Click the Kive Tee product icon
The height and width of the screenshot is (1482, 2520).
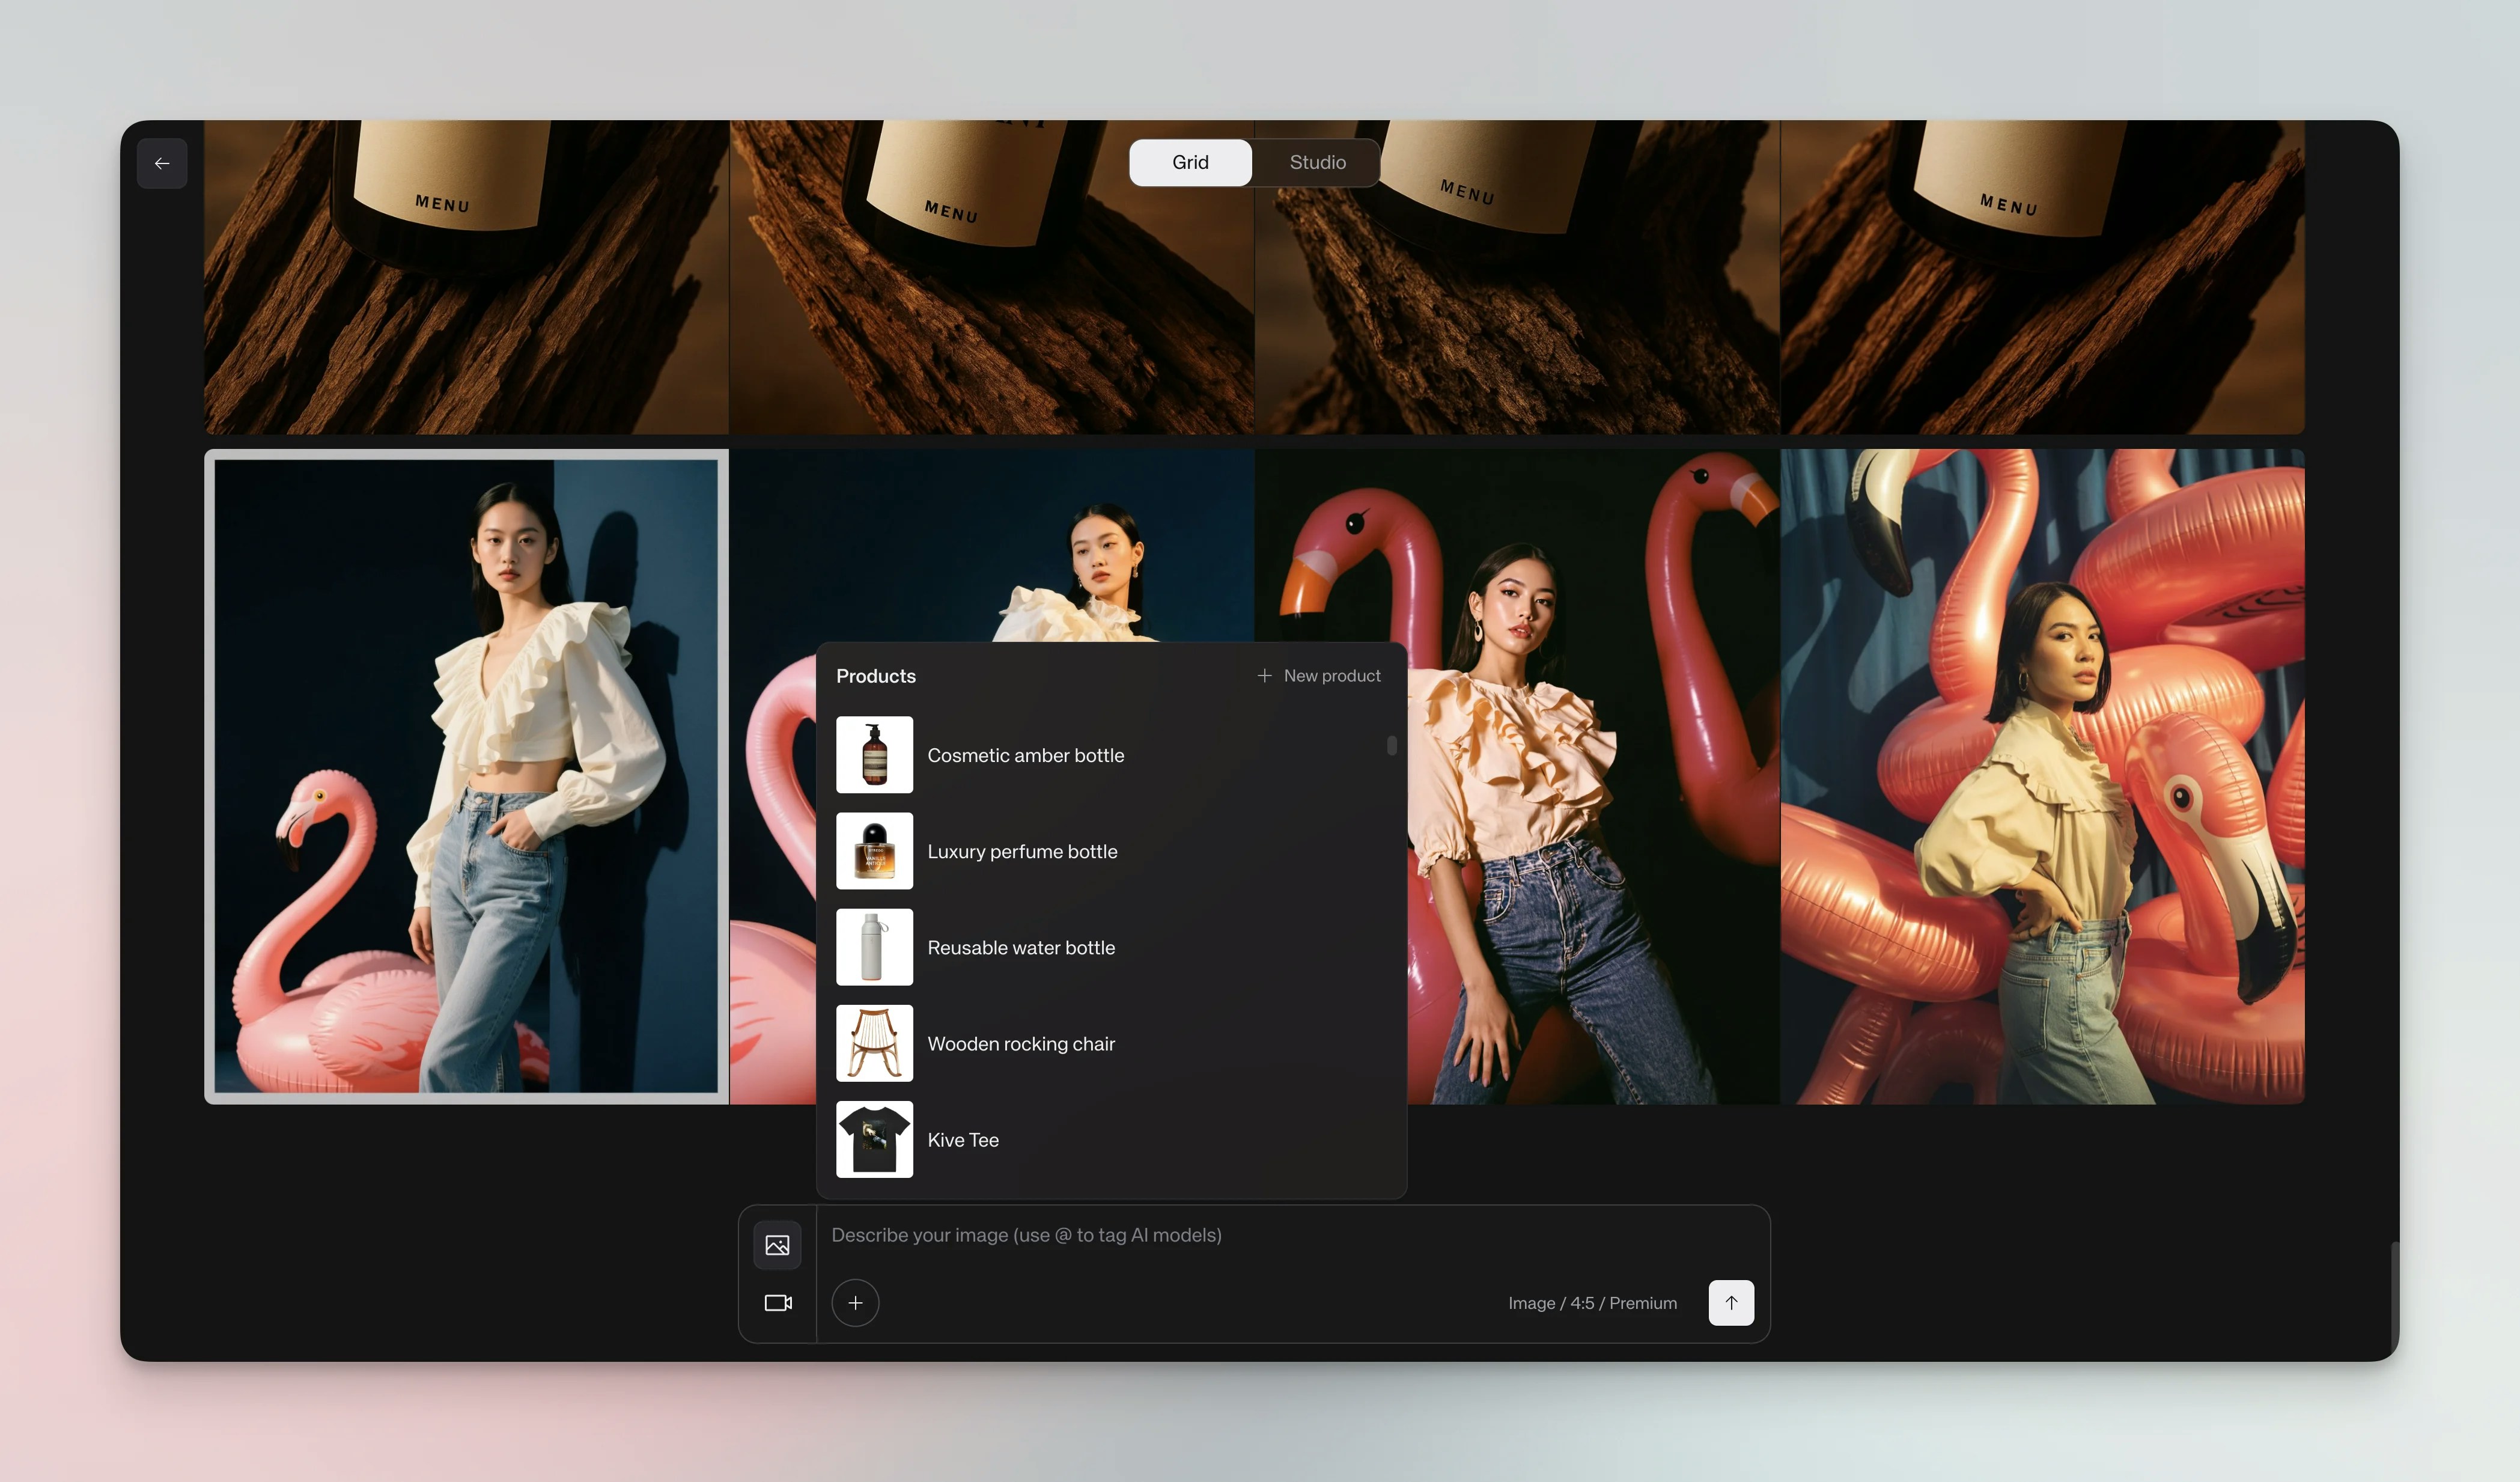[x=874, y=1139]
